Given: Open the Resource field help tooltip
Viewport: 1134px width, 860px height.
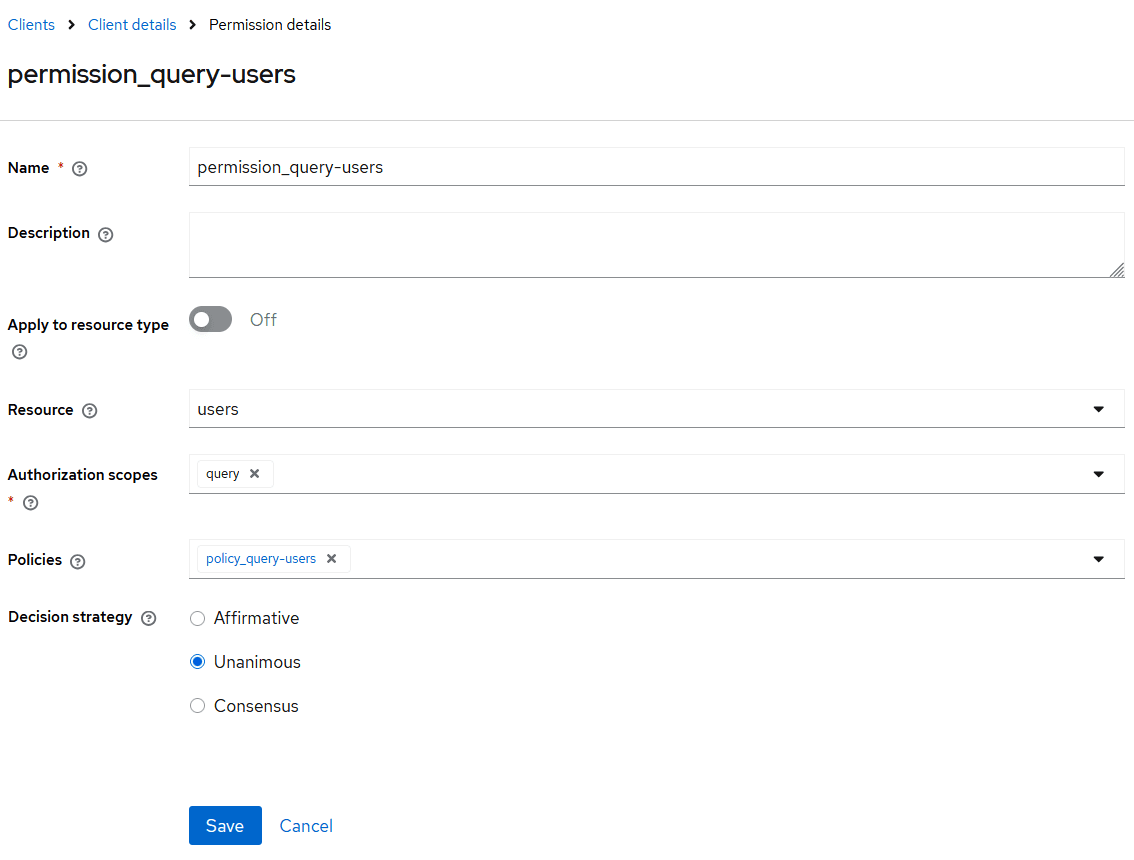Looking at the screenshot, I should click(89, 410).
